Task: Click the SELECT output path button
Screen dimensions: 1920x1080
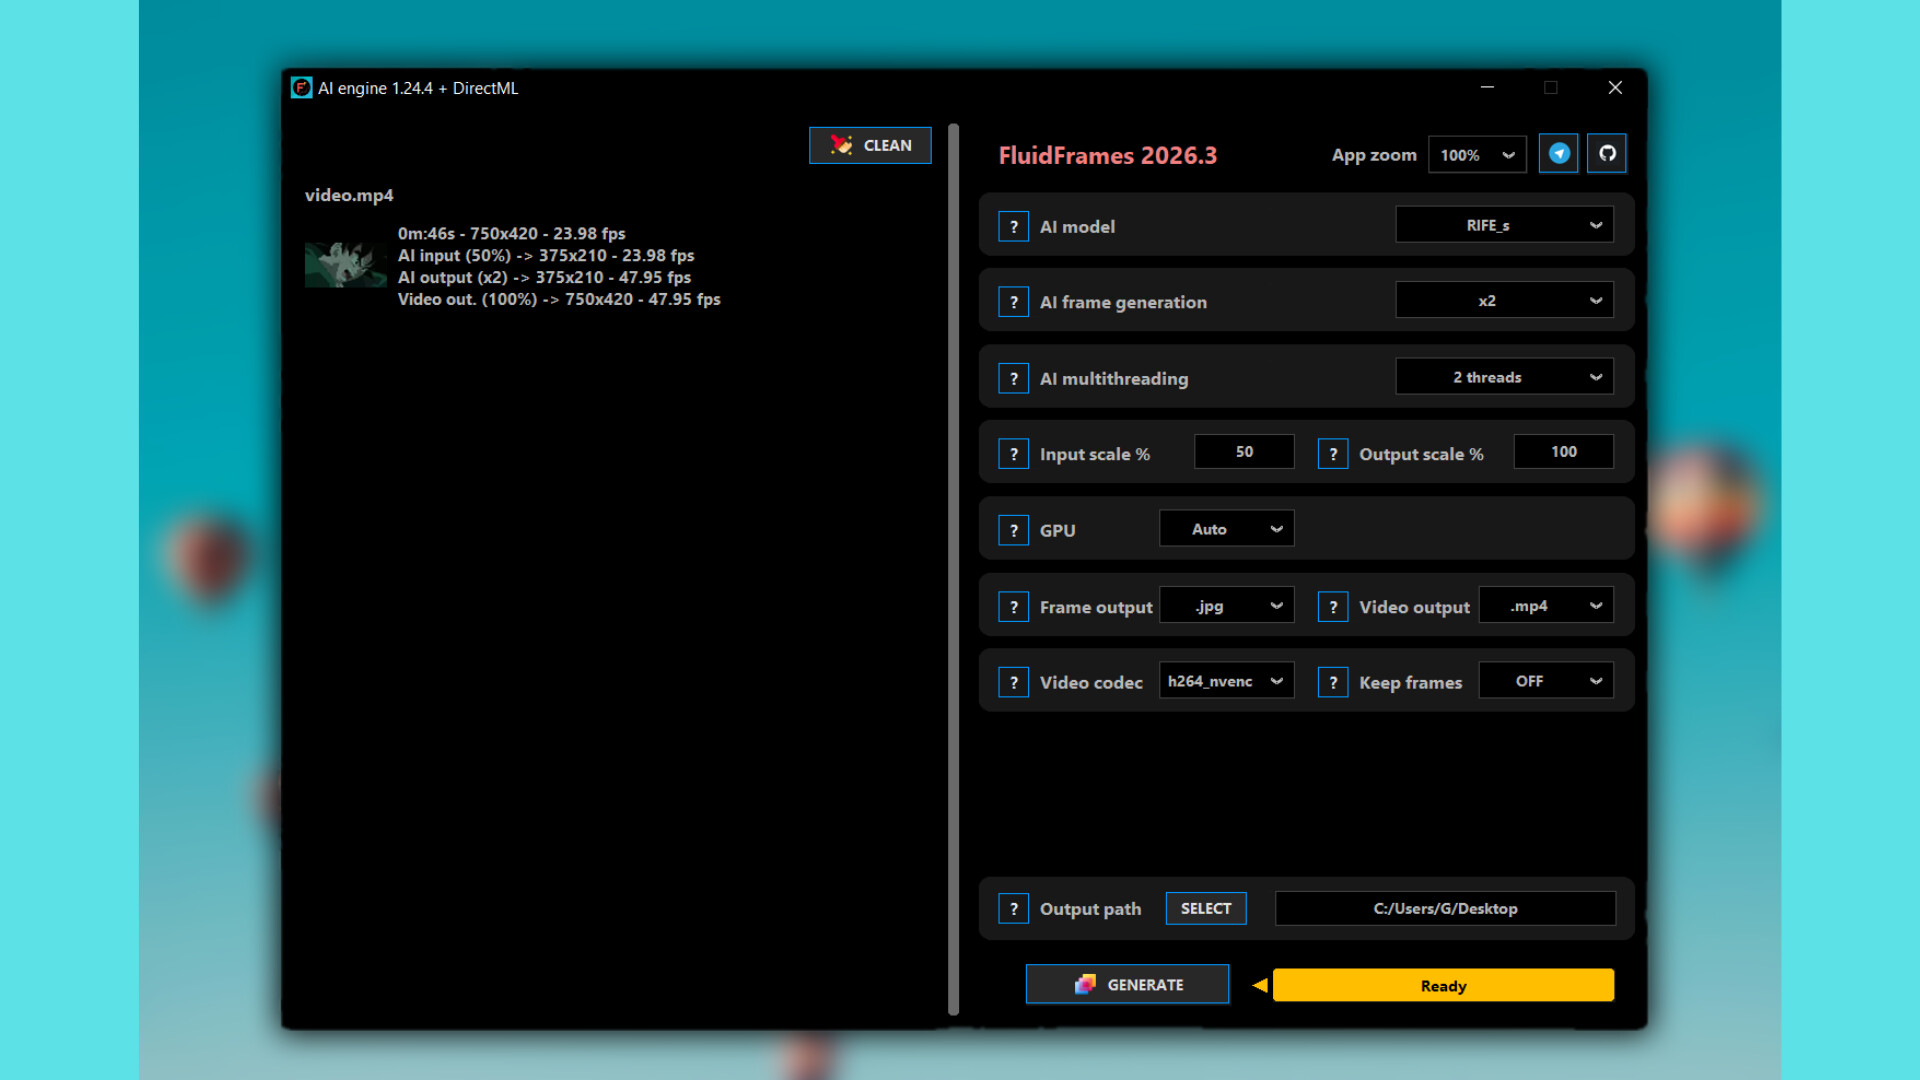Action: (x=1206, y=908)
